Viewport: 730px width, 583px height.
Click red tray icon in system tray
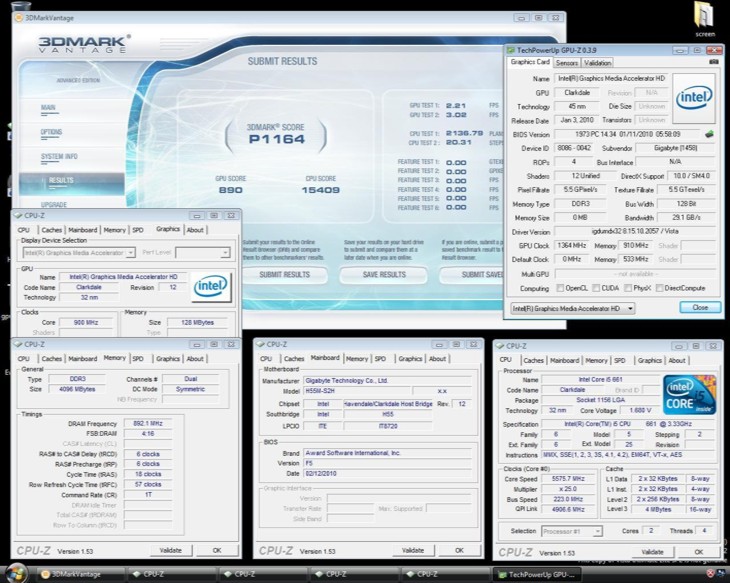711,573
